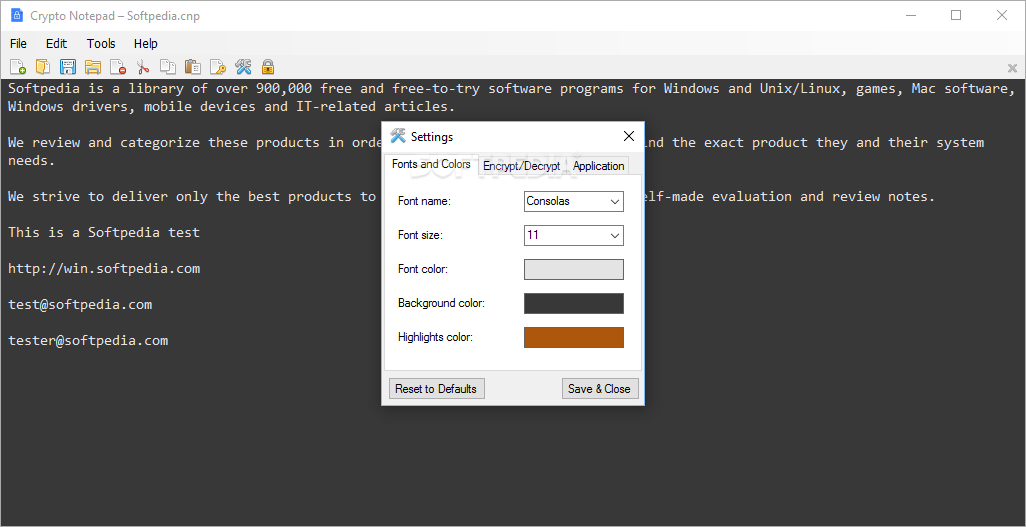The width and height of the screenshot is (1026, 527).
Task: Open the Edit menu
Action: click(x=56, y=44)
